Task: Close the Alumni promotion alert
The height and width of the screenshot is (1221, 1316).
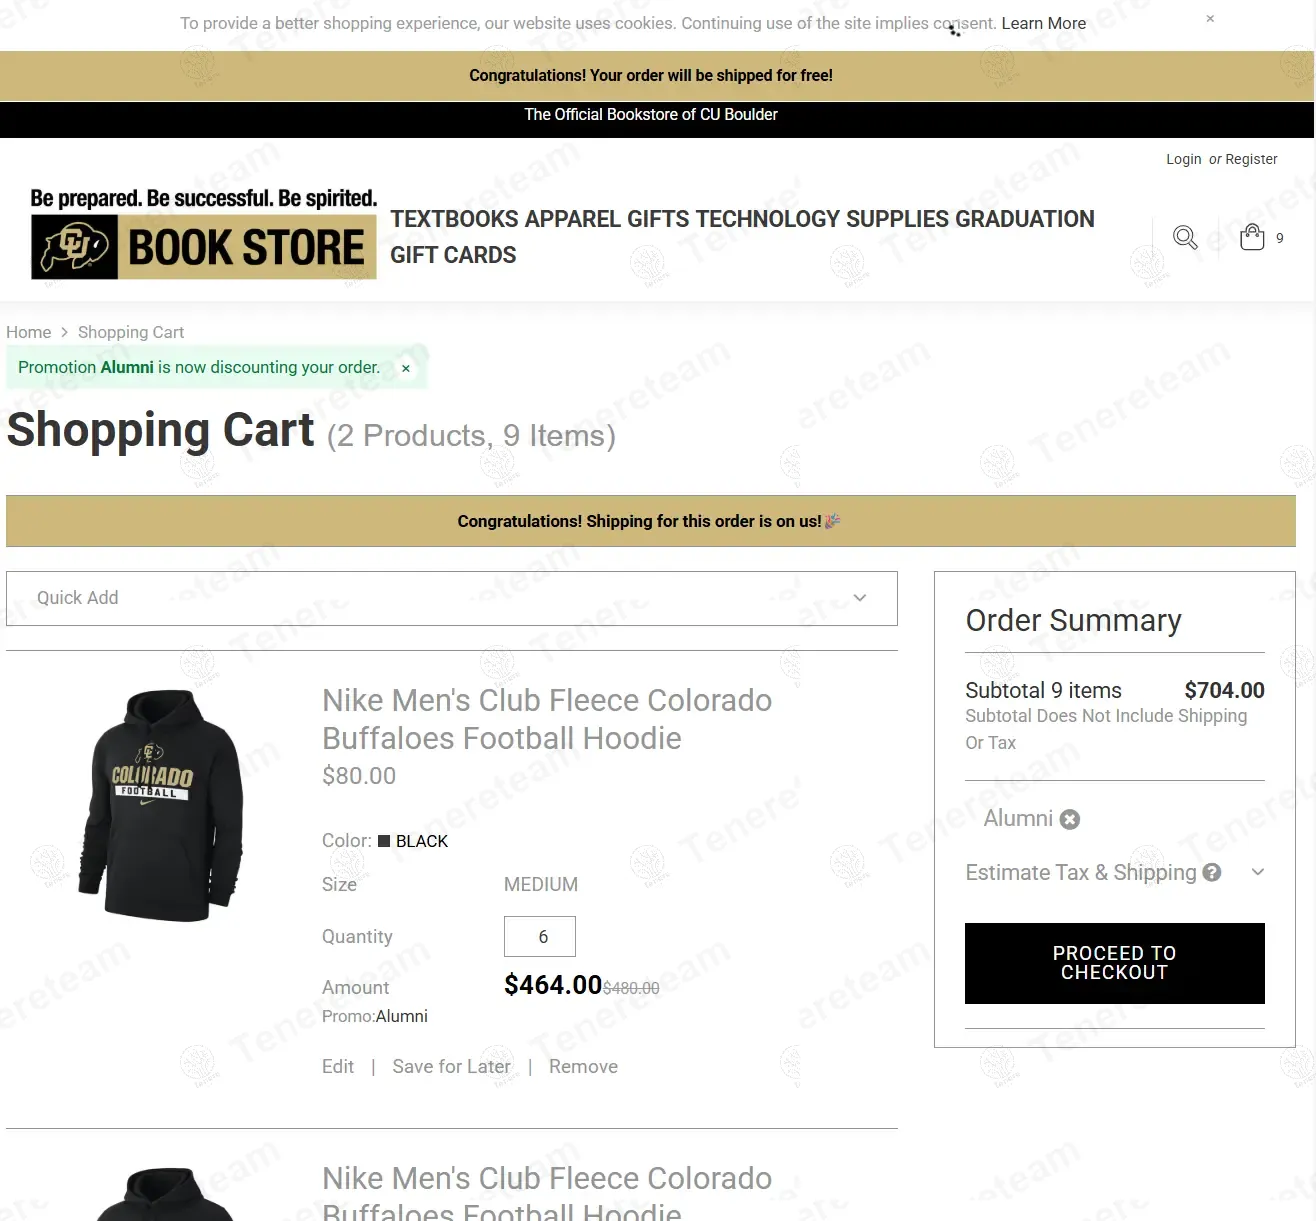Action: tap(406, 368)
